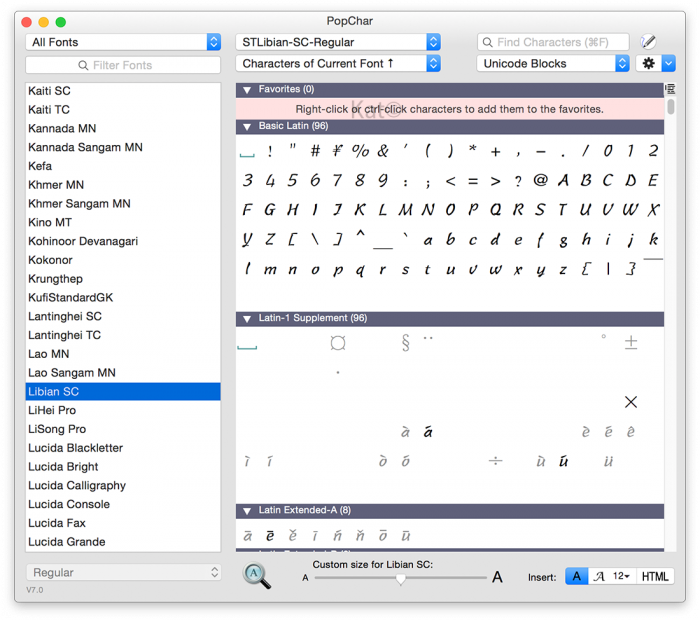
Task: Collapse the Latin-1 Supplement section
Action: 247,319
